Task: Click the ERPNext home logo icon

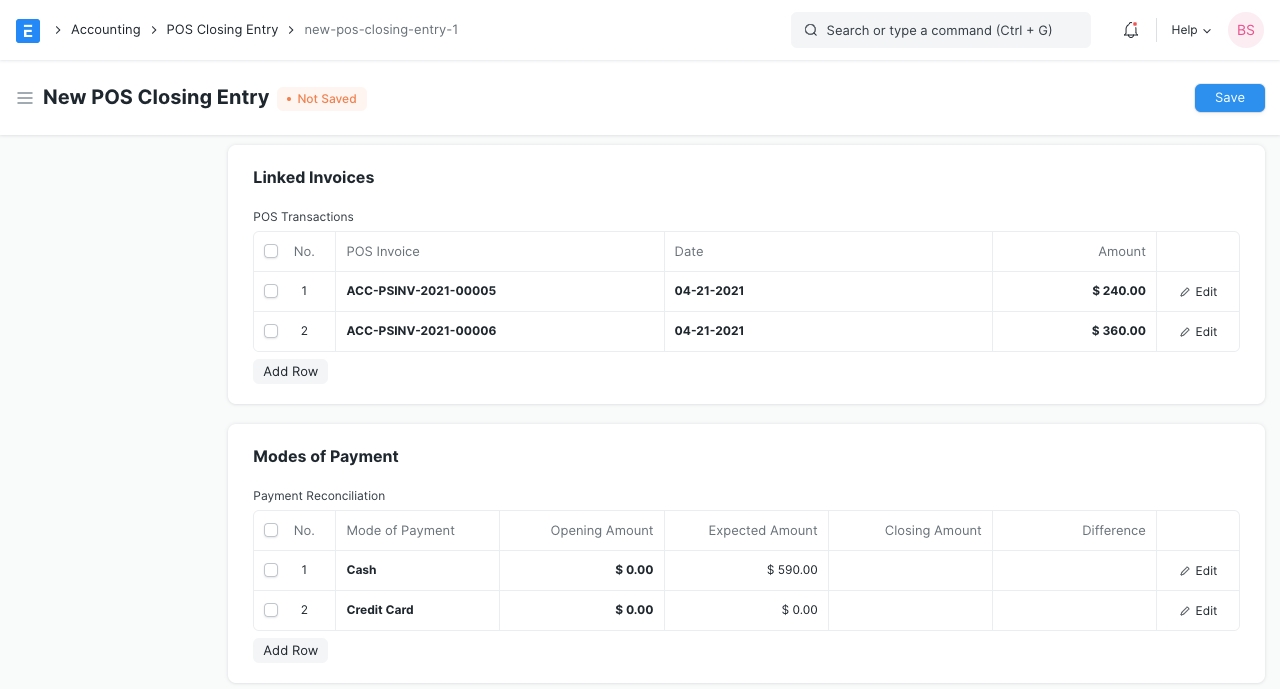Action: (28, 30)
